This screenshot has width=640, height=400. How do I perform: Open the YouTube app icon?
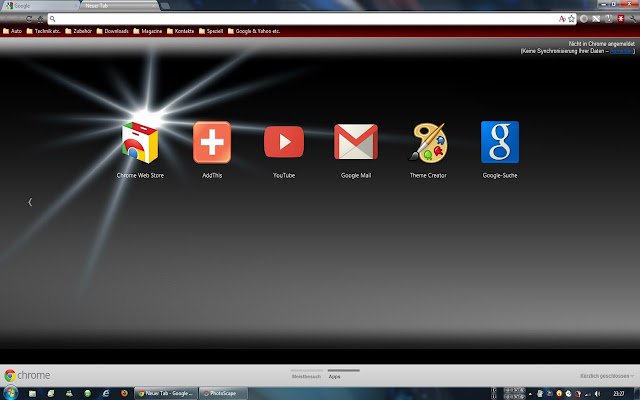[284, 142]
